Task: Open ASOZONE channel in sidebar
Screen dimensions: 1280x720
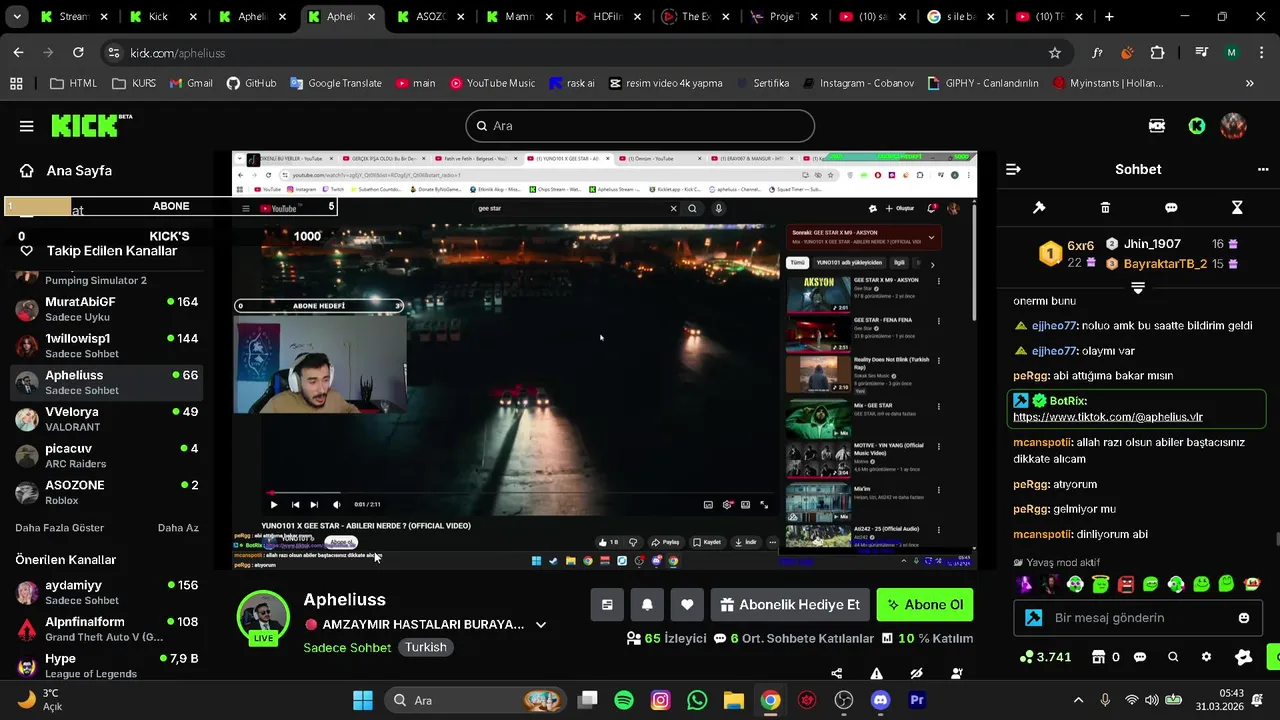Action: (107, 492)
